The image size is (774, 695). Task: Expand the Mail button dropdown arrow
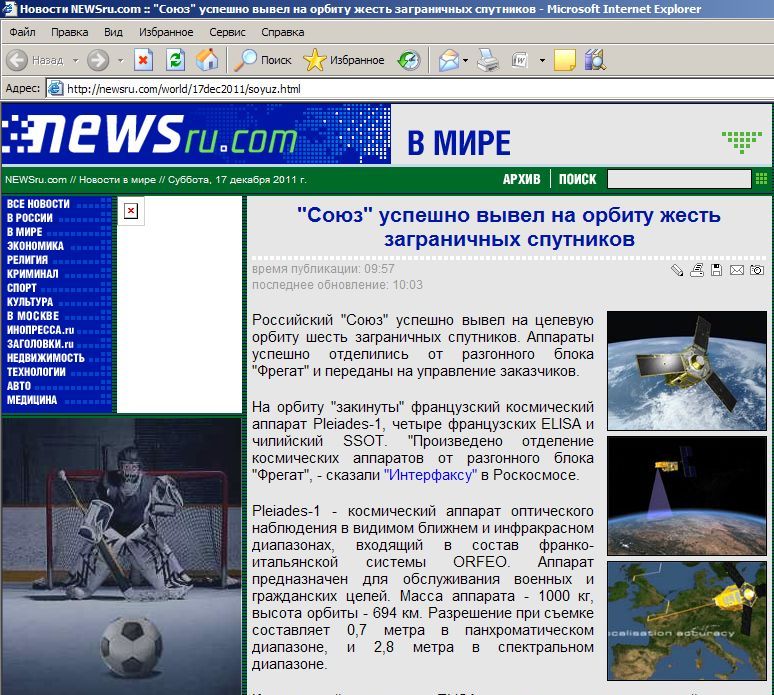pyautogui.click(x=465, y=60)
